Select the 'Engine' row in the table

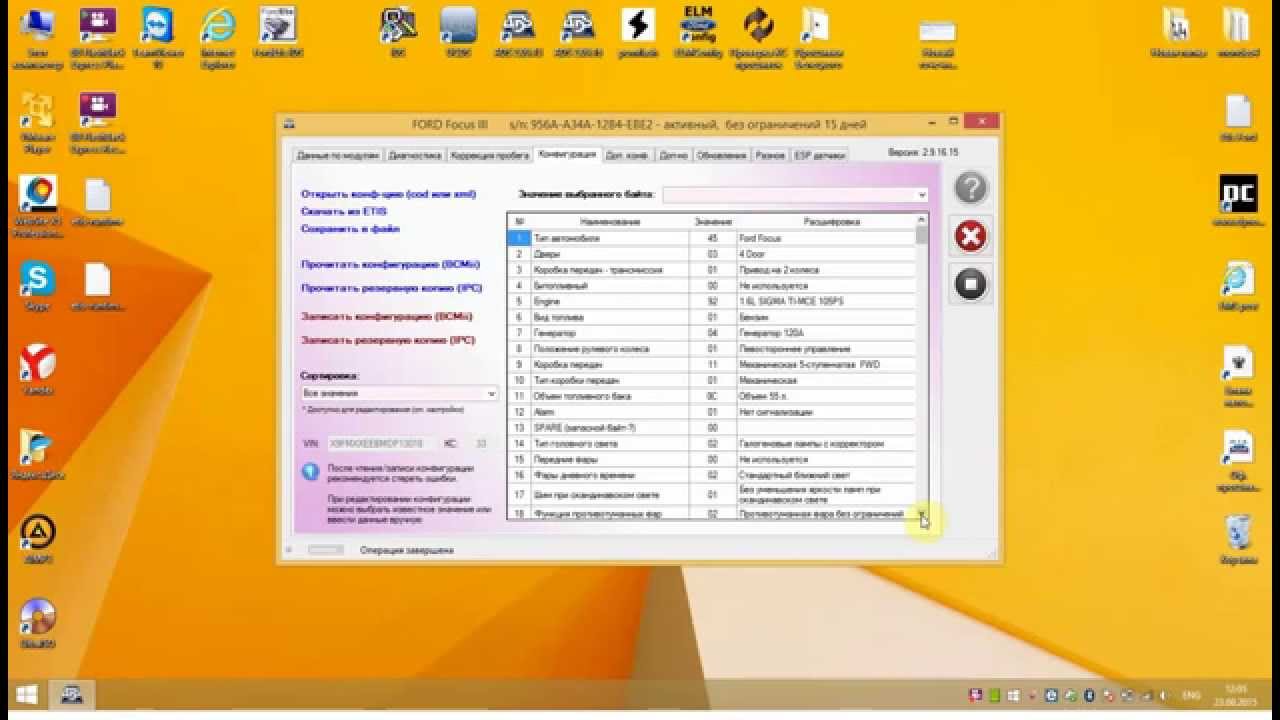[x=711, y=301]
